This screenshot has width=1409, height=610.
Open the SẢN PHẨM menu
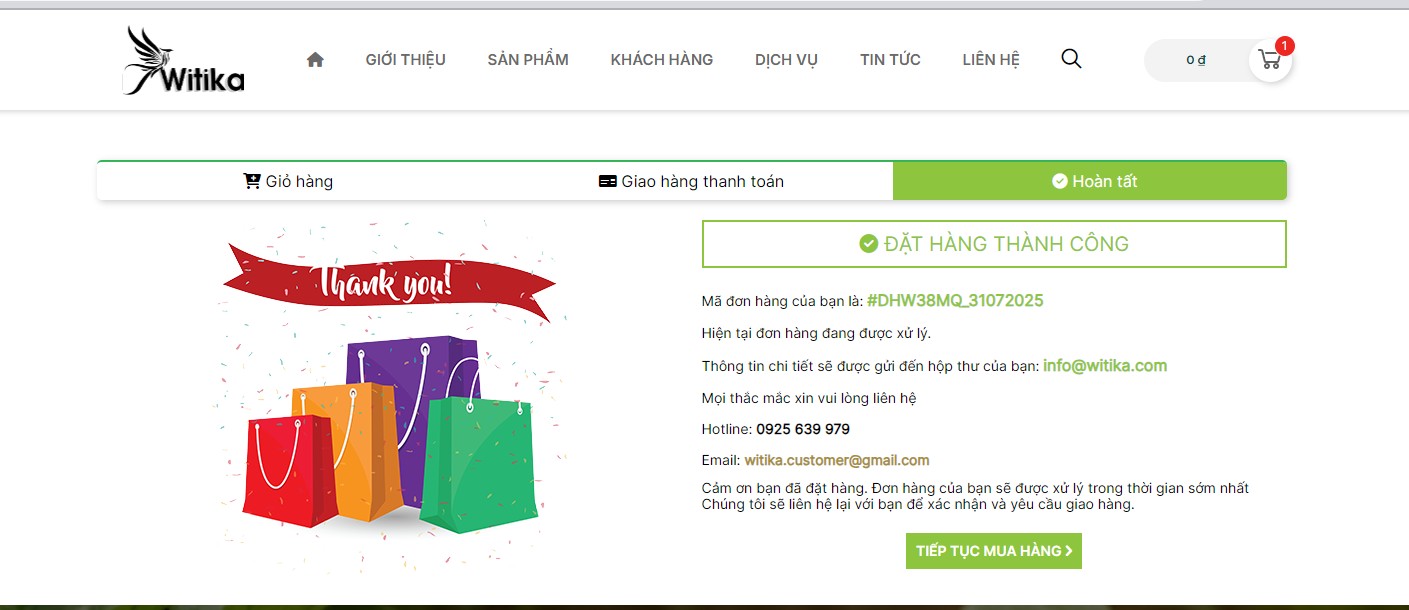click(x=528, y=60)
